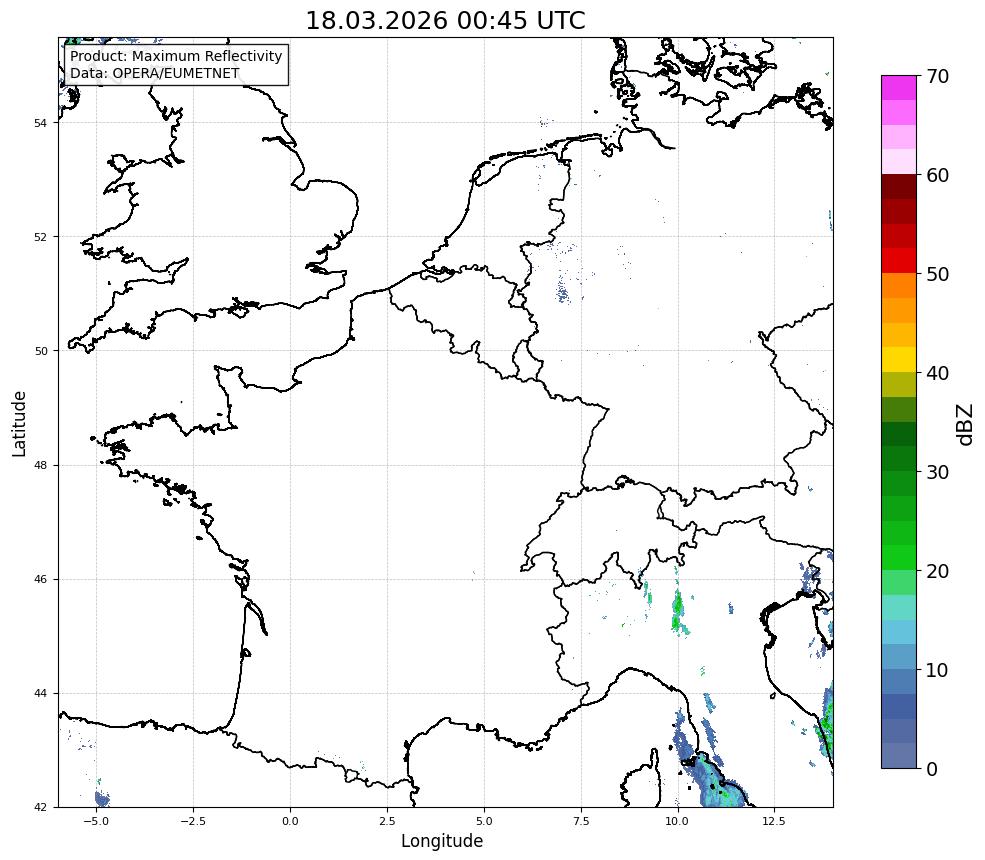985x860 pixels.
Task: Click the latitude tick label 42
Action: [40, 807]
